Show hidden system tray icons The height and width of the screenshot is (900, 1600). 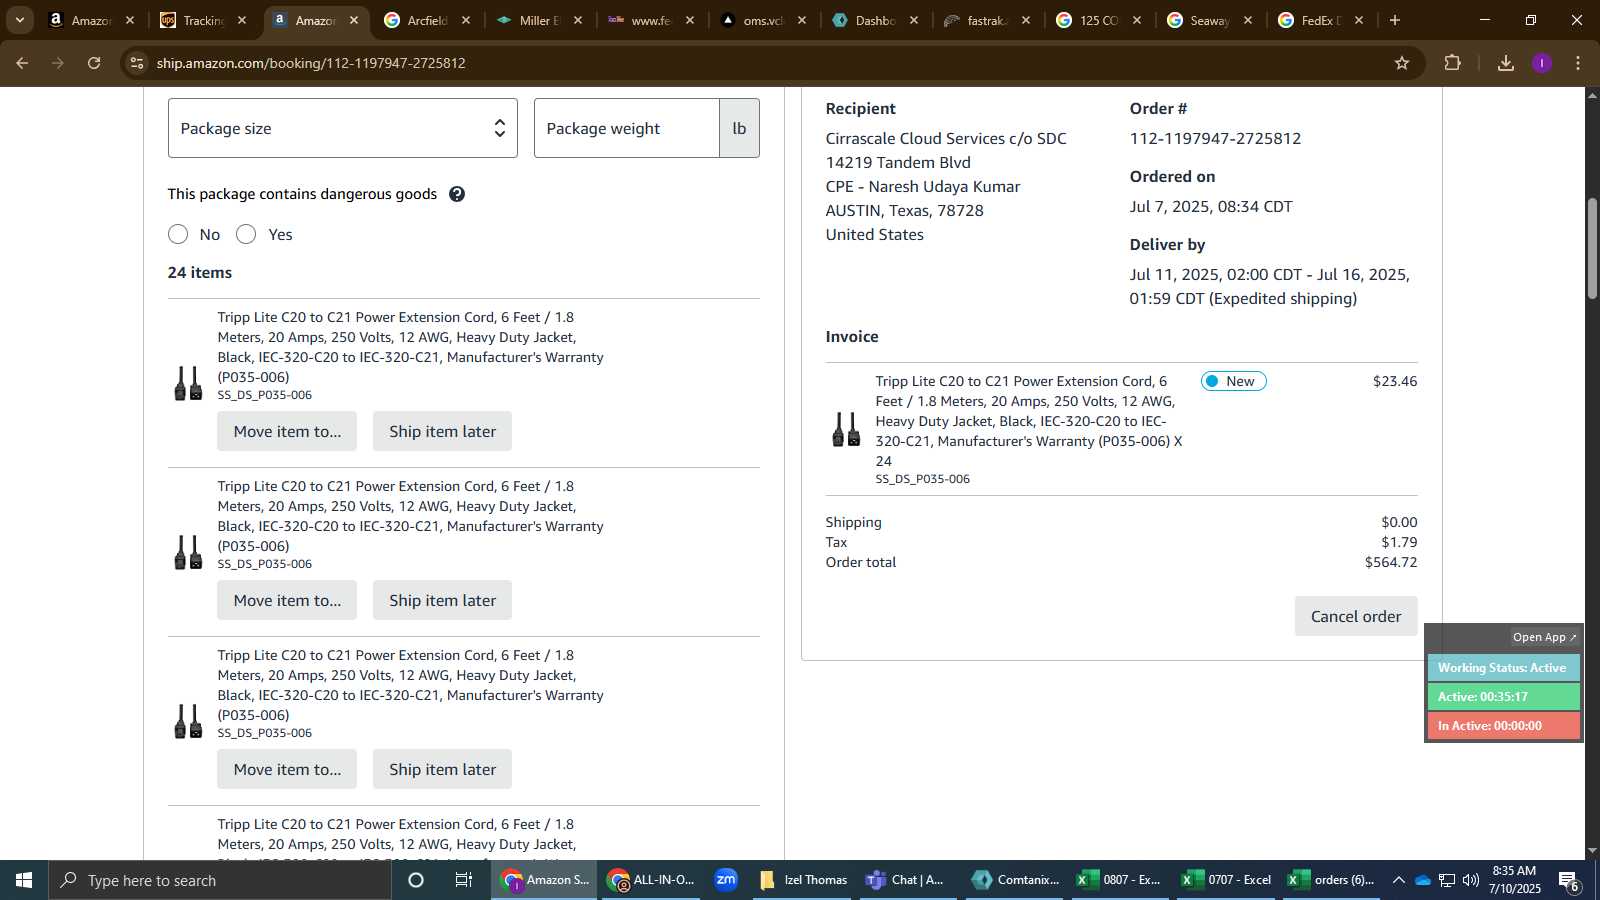tap(1398, 880)
